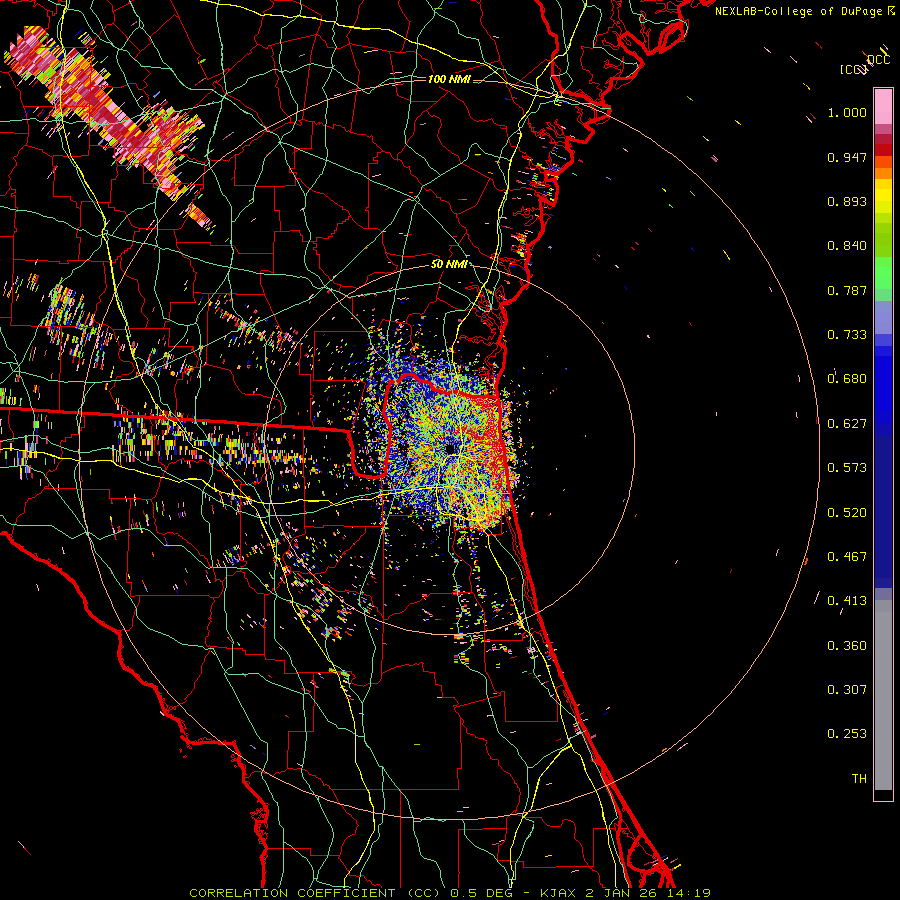Click the 0.253 legend value
This screenshot has height=900, width=900.
[x=847, y=734]
